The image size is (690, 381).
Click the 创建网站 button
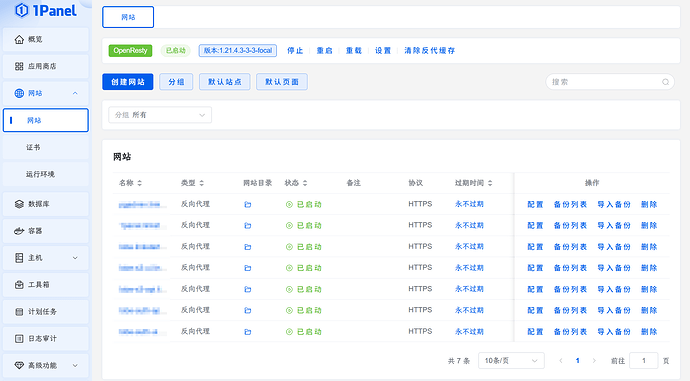[x=128, y=82]
